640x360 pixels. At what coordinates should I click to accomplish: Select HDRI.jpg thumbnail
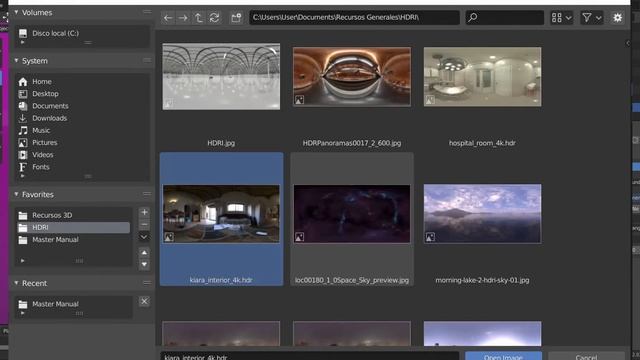221,77
